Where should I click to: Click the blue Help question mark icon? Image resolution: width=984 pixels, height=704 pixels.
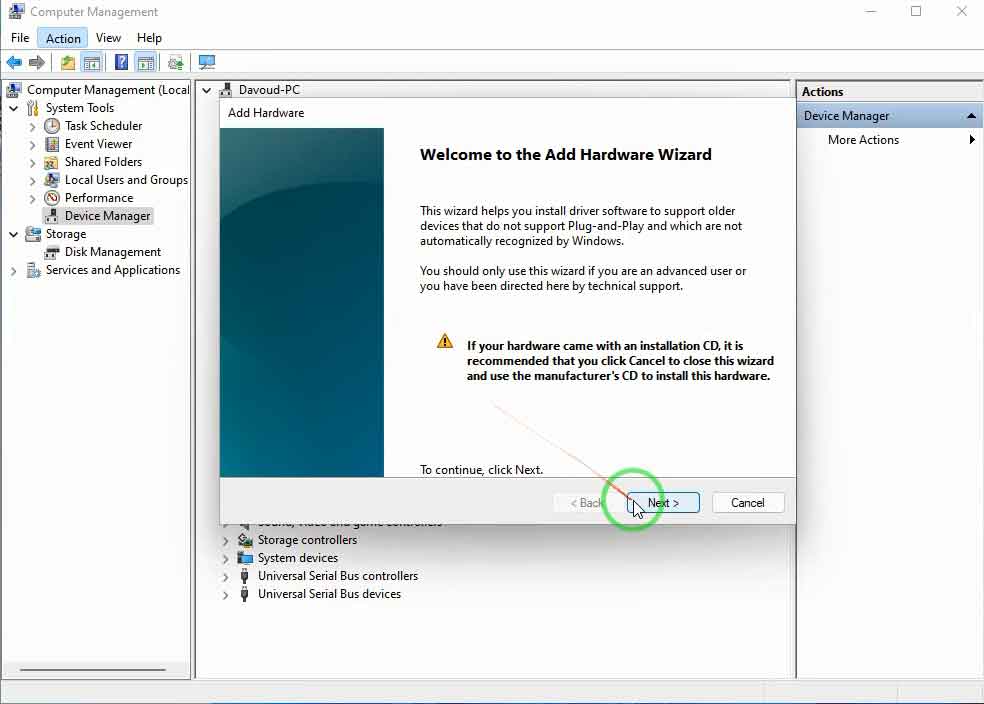click(x=121, y=63)
